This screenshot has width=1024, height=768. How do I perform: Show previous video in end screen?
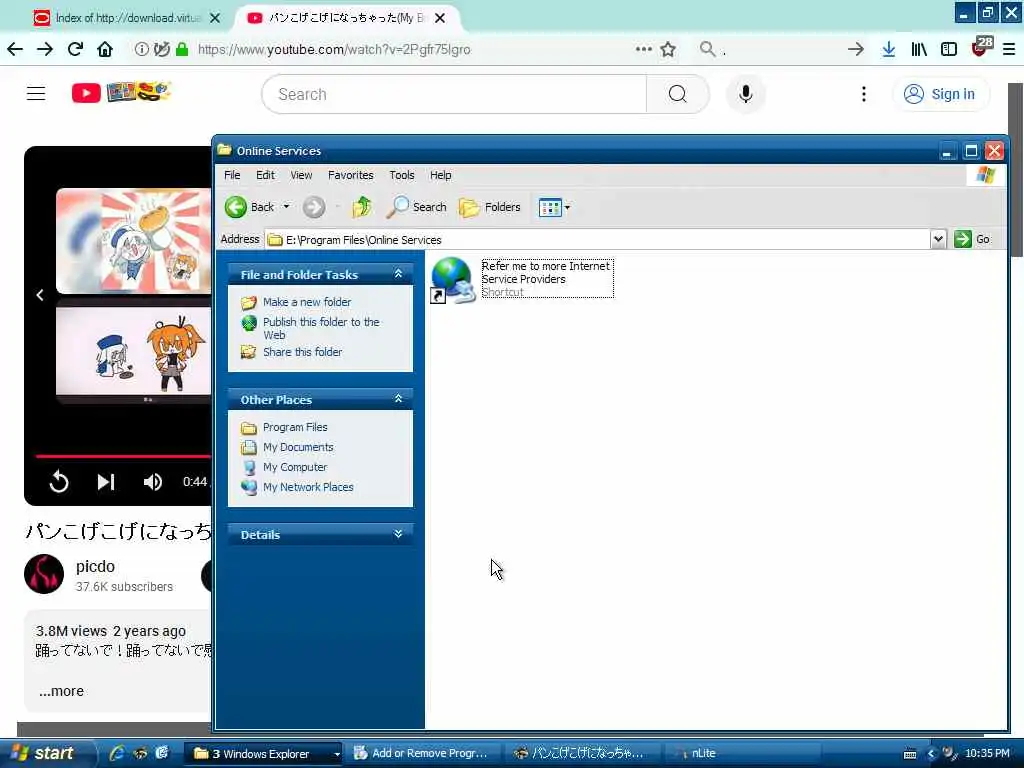tap(40, 295)
